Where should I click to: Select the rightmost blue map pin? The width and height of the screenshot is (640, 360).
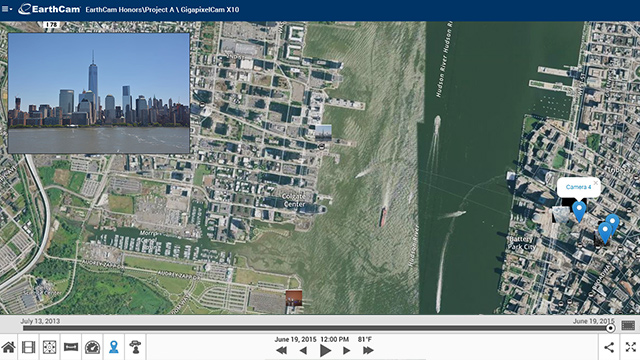coord(613,222)
